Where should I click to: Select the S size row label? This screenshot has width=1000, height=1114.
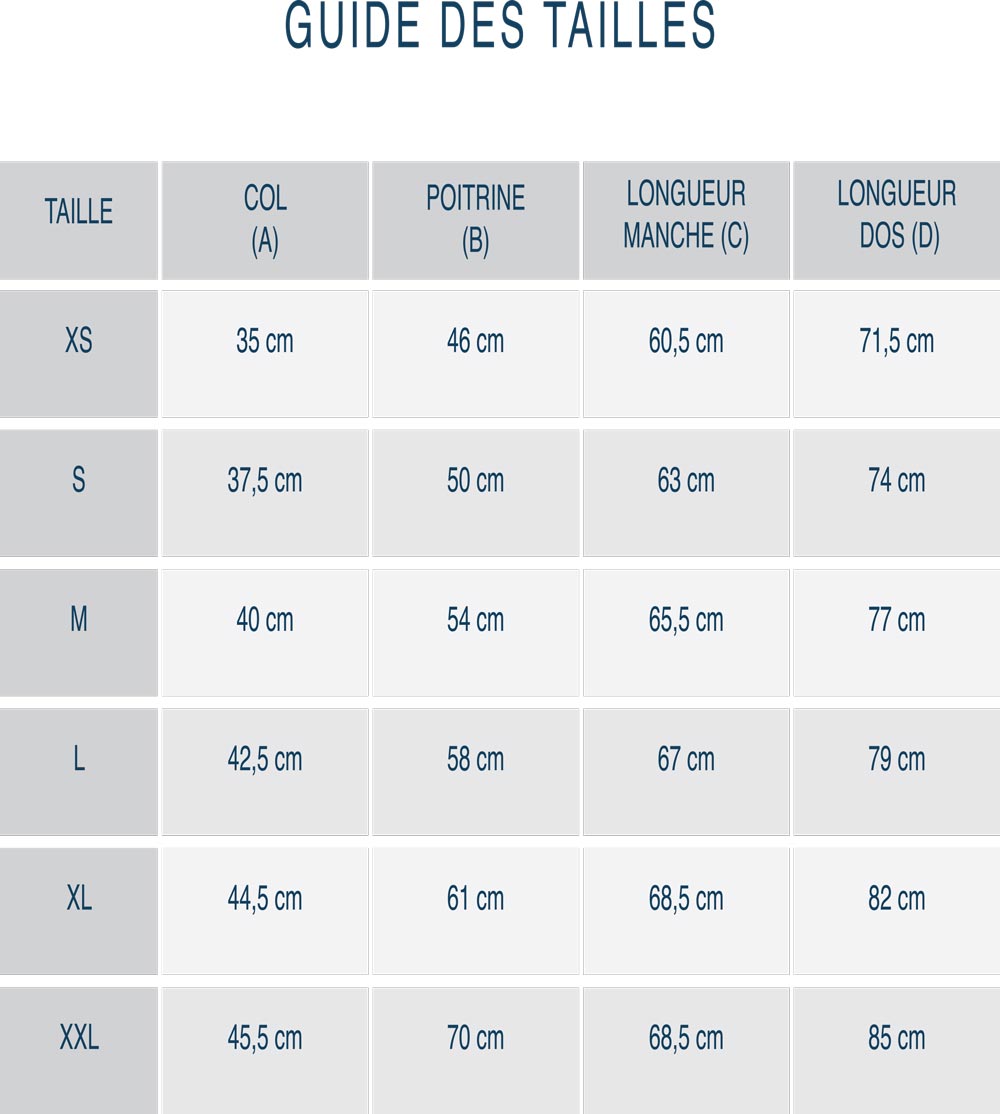point(79,481)
